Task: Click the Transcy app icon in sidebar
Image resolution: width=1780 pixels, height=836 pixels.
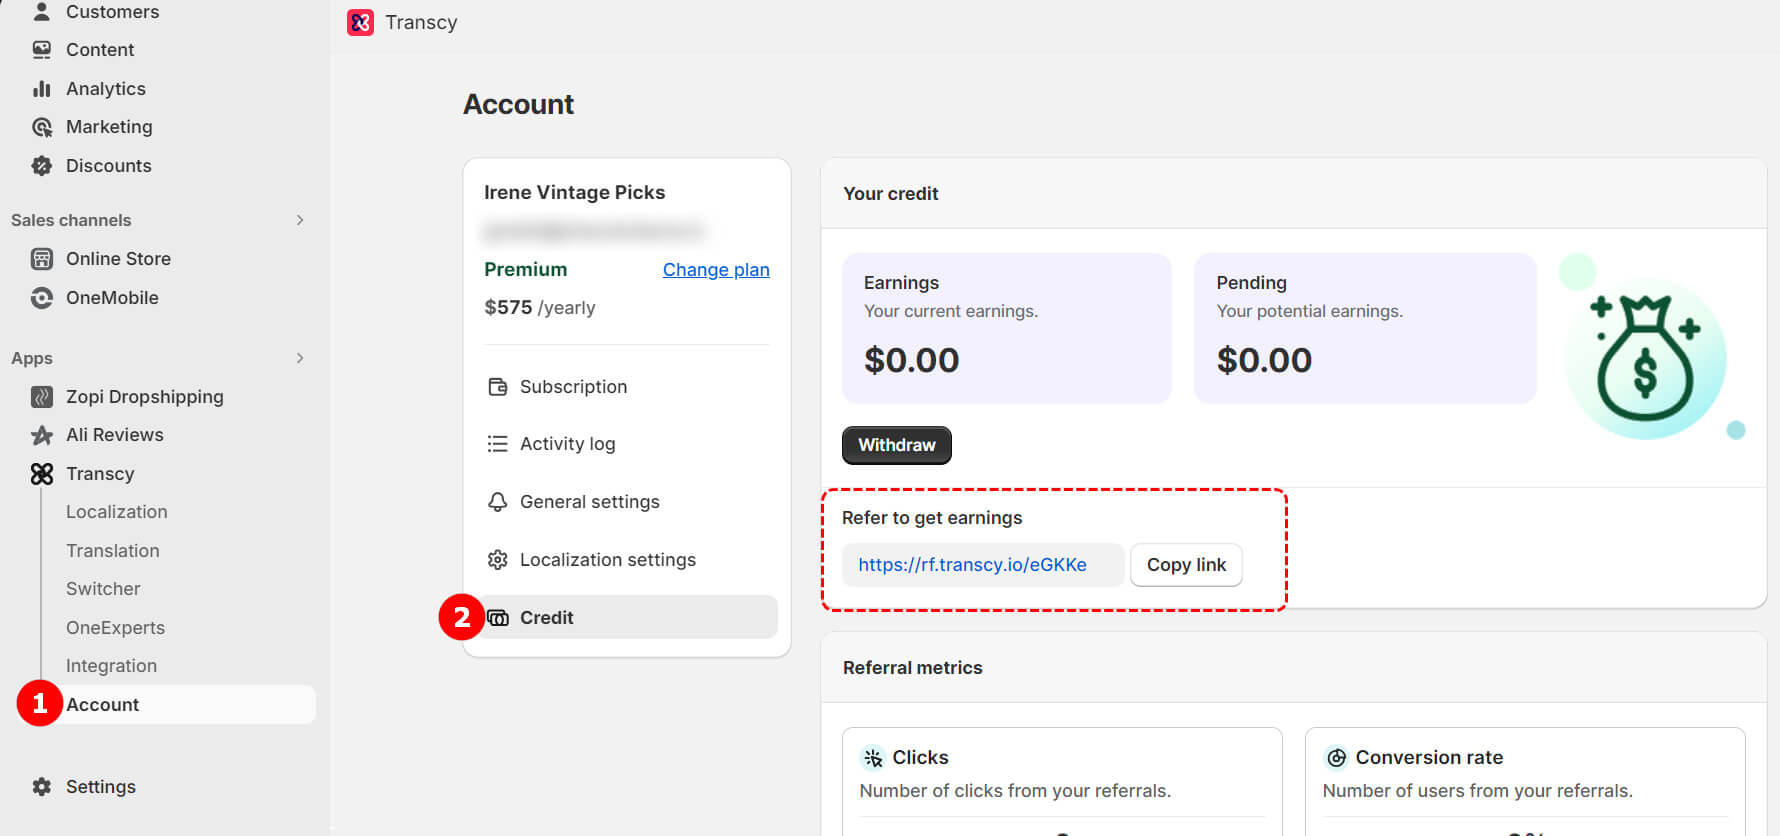Action: pos(42,474)
